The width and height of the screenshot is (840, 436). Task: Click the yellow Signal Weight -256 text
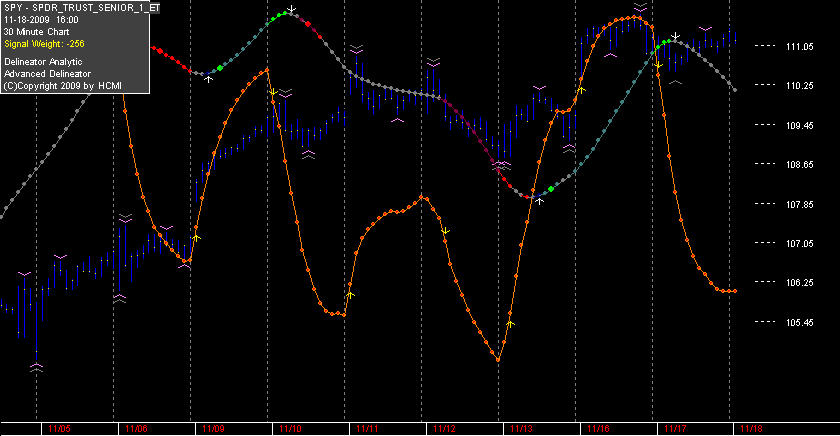tap(44, 44)
